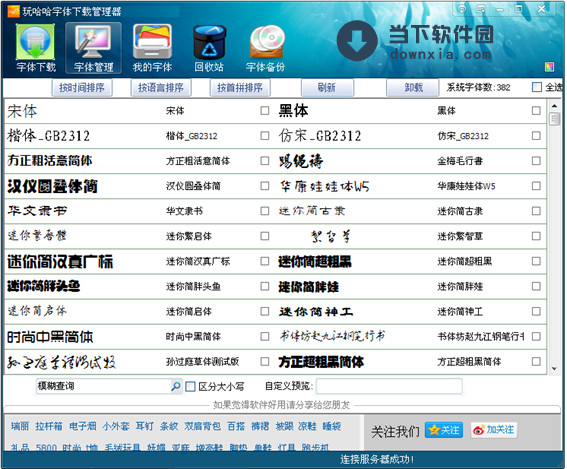Open the 凉鞋 link
The width and height of the screenshot is (567, 469).
[307, 426]
